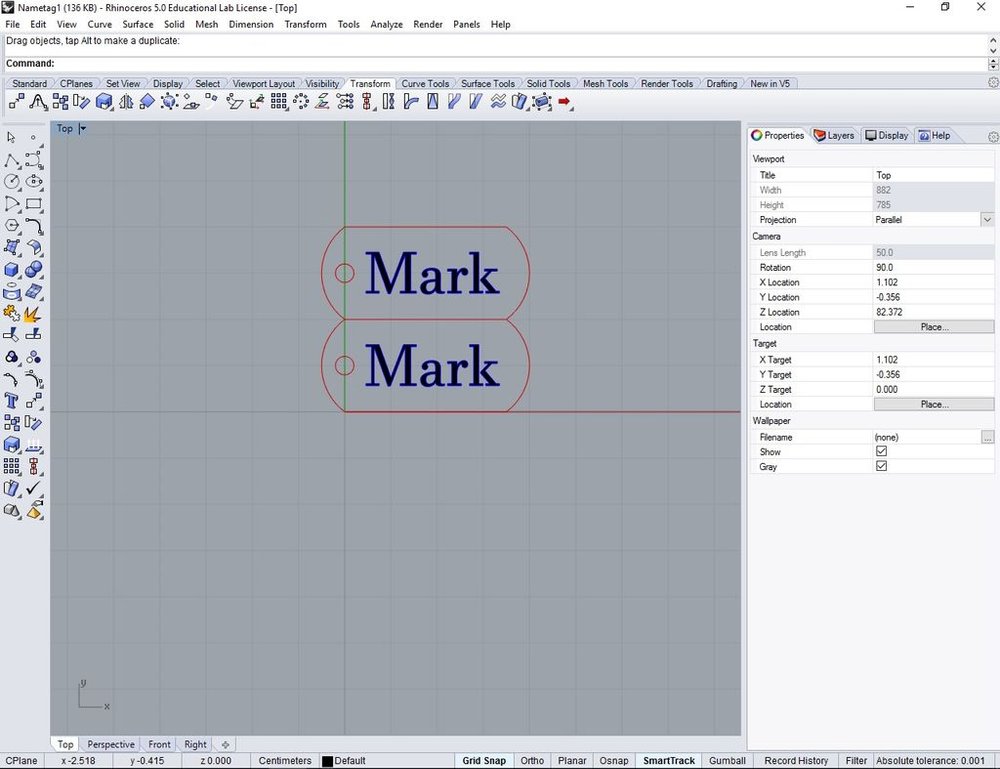Pick the Cage Edit tool icon
This screenshot has height=769, width=1000.
541,101
